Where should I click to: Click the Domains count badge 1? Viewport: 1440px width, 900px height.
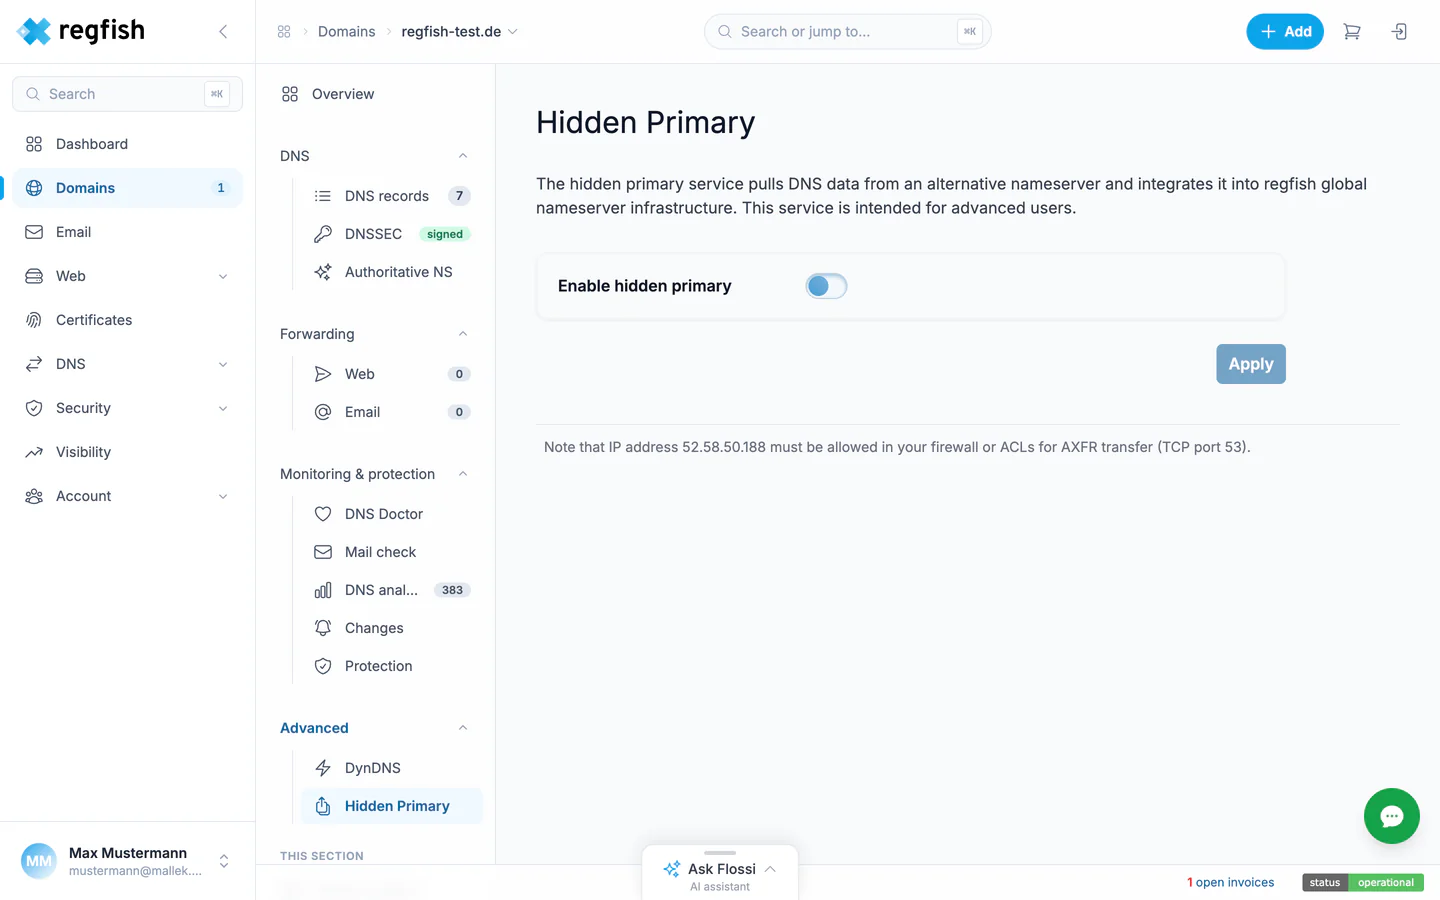221,188
